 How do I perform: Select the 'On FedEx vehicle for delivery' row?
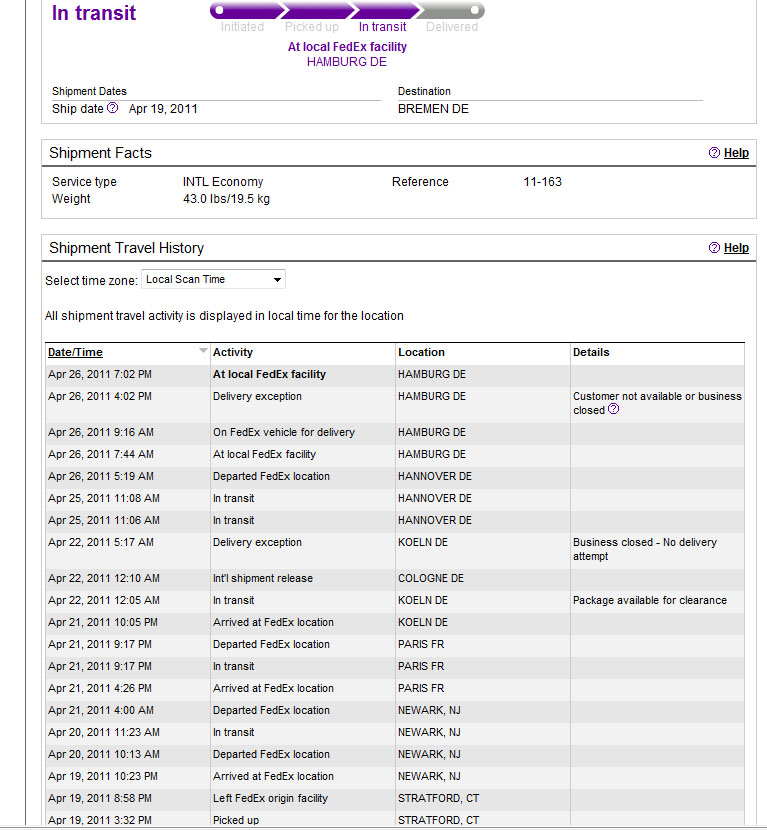(x=283, y=433)
